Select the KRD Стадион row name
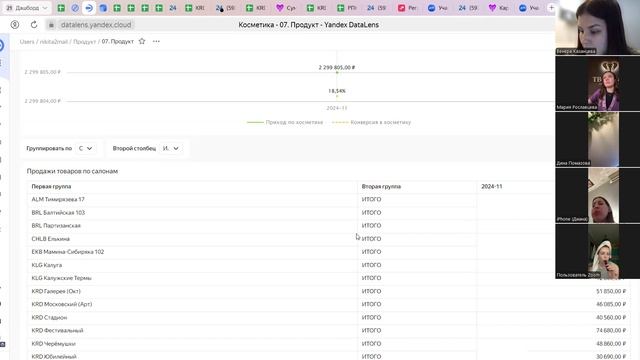Image resolution: width=640 pixels, height=360 pixels. click(x=49, y=318)
